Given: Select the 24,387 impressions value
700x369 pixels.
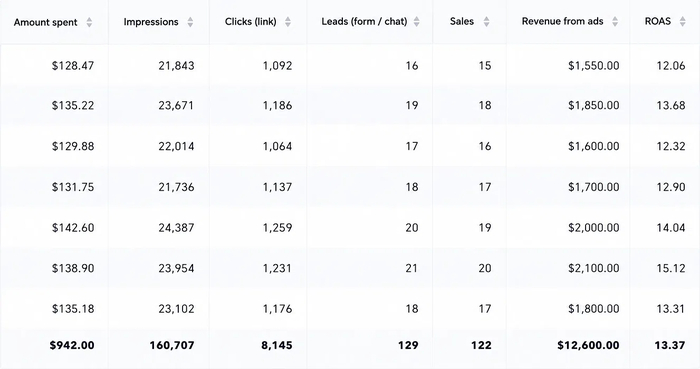Looking at the screenshot, I should click(x=176, y=228).
